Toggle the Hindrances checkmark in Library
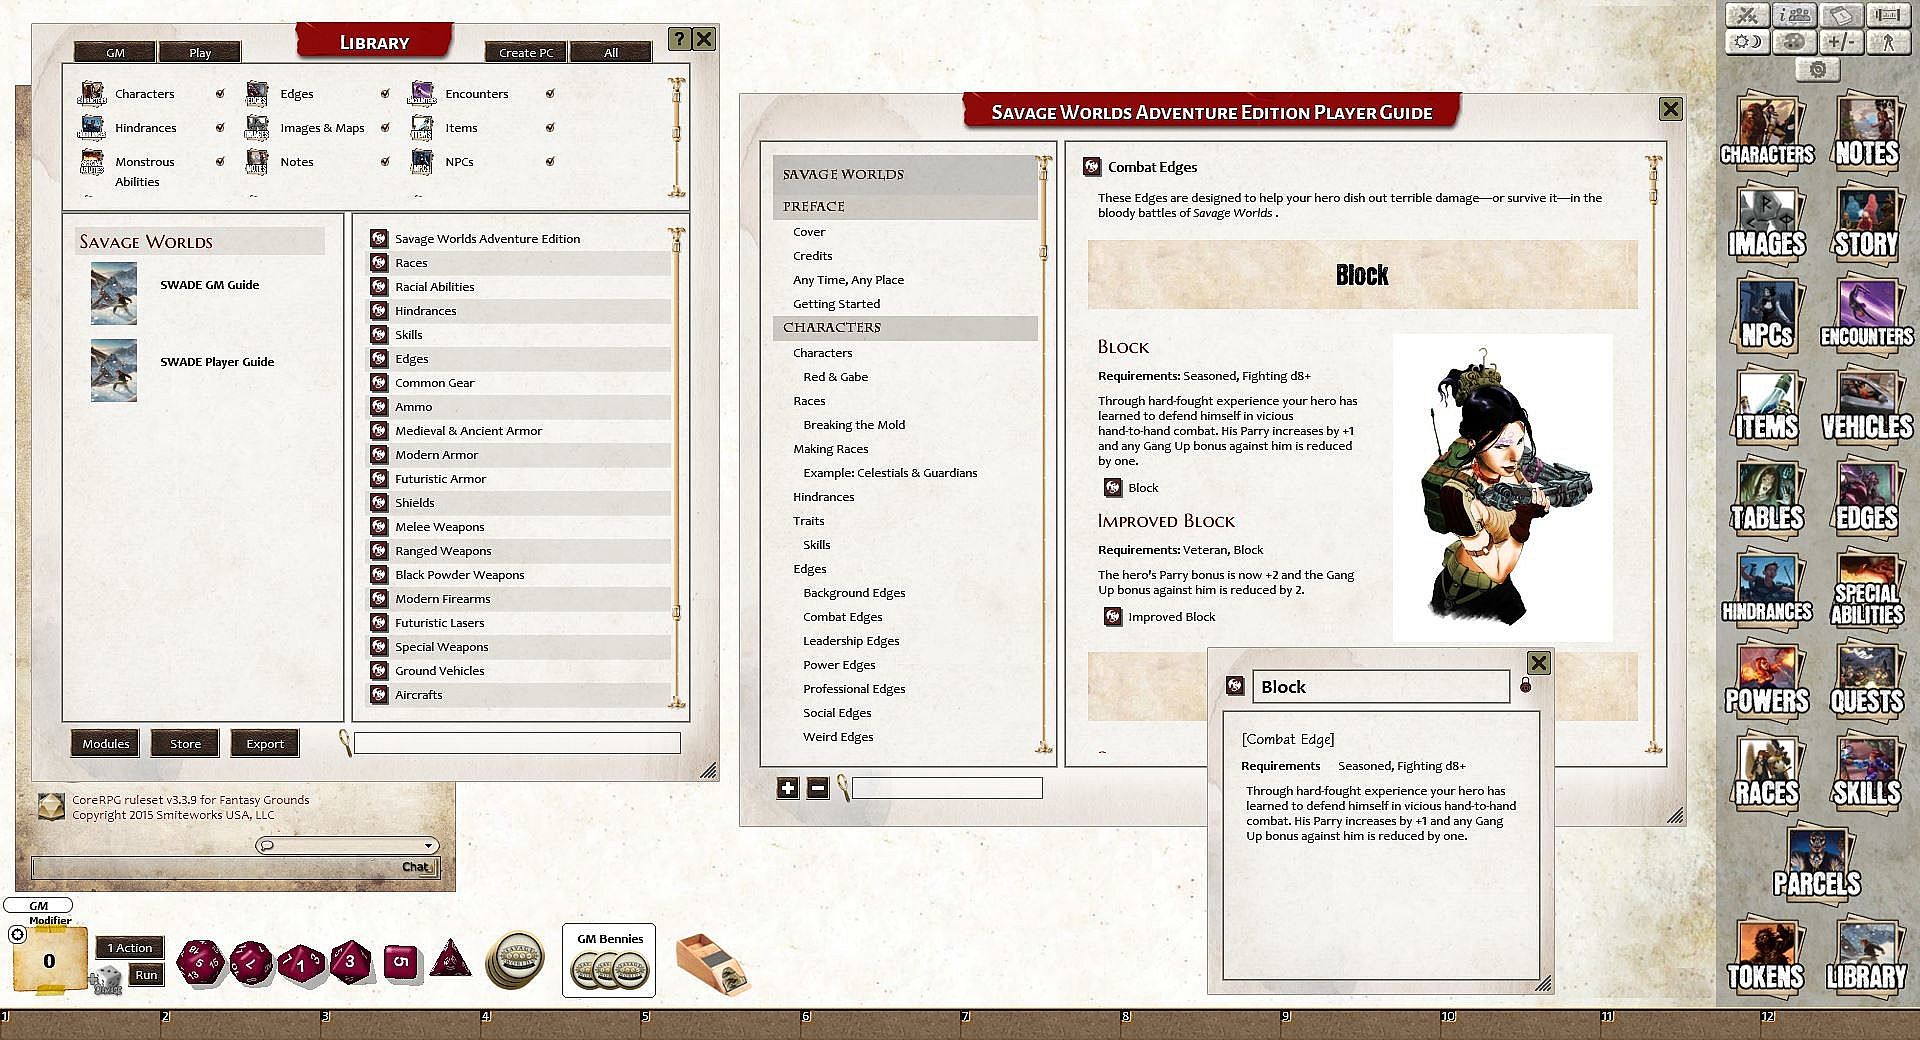The width and height of the screenshot is (1920, 1040). (x=220, y=128)
